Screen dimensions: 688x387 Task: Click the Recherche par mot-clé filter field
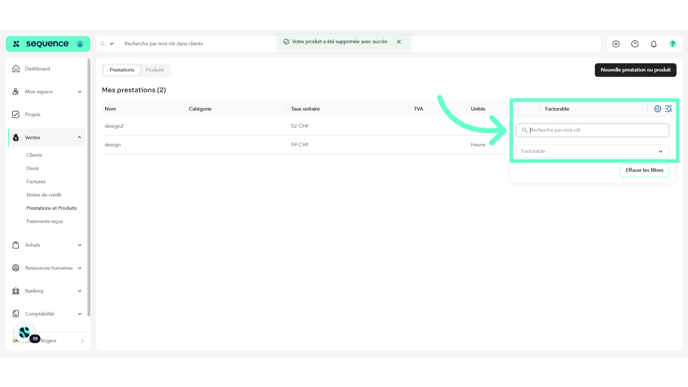592,130
